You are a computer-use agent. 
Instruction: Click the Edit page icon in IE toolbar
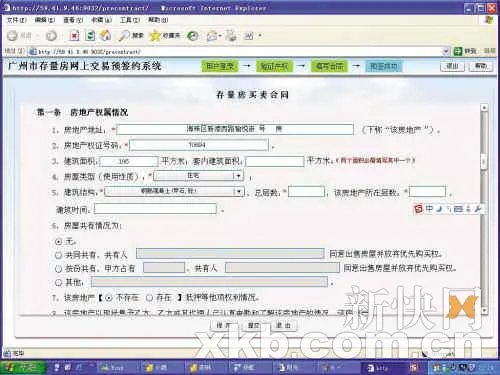coord(249,35)
